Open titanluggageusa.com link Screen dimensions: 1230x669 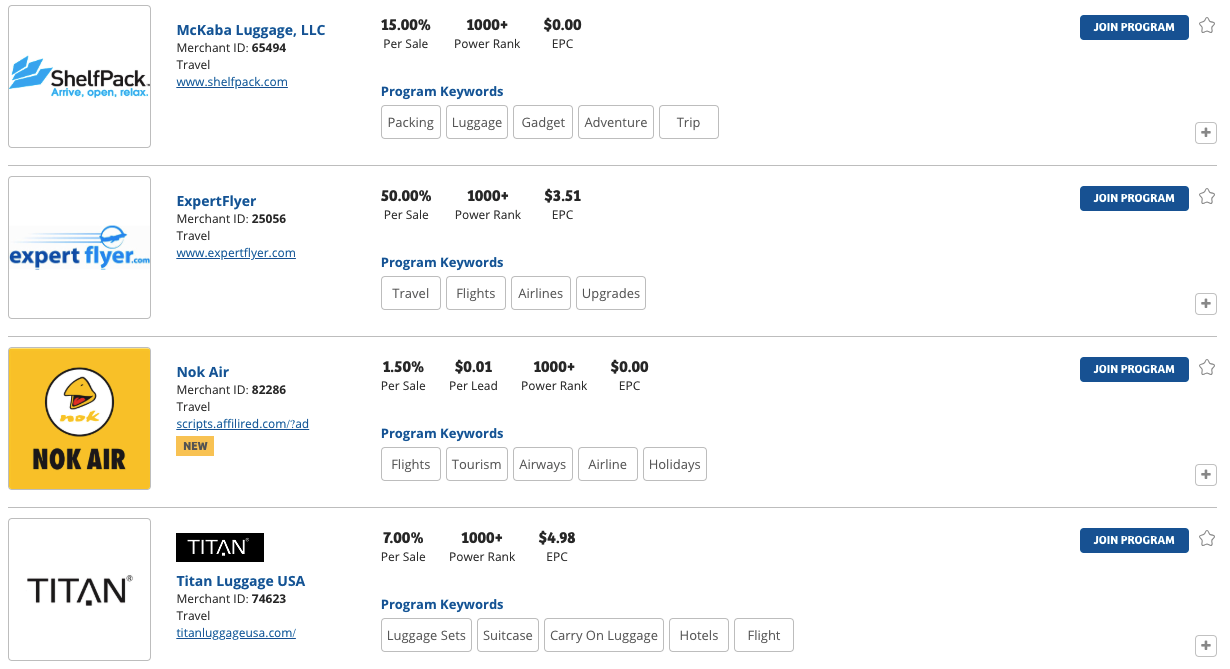(236, 633)
